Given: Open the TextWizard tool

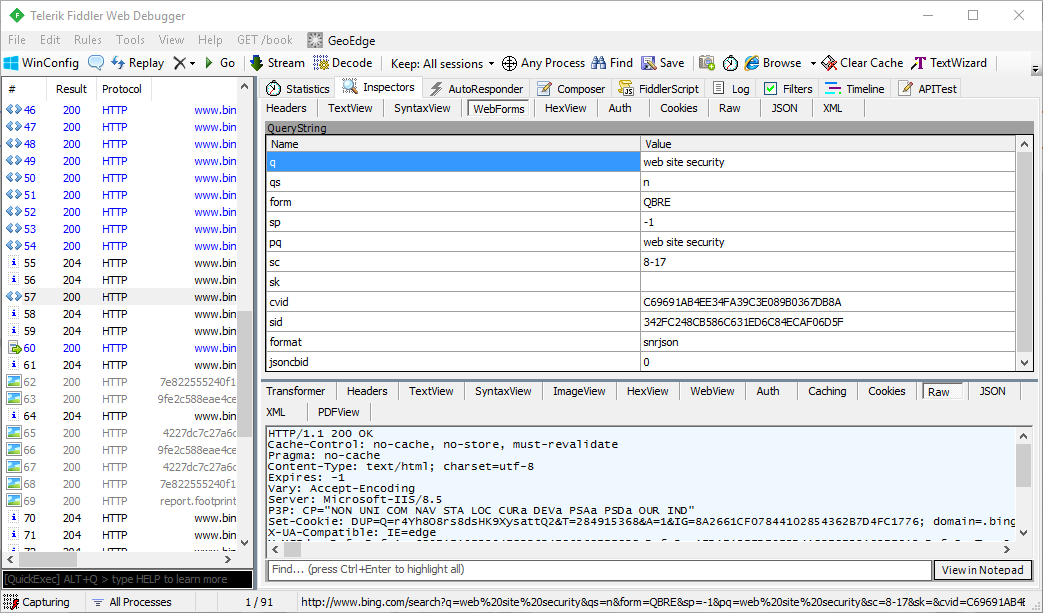Looking at the screenshot, I should click(x=948, y=62).
